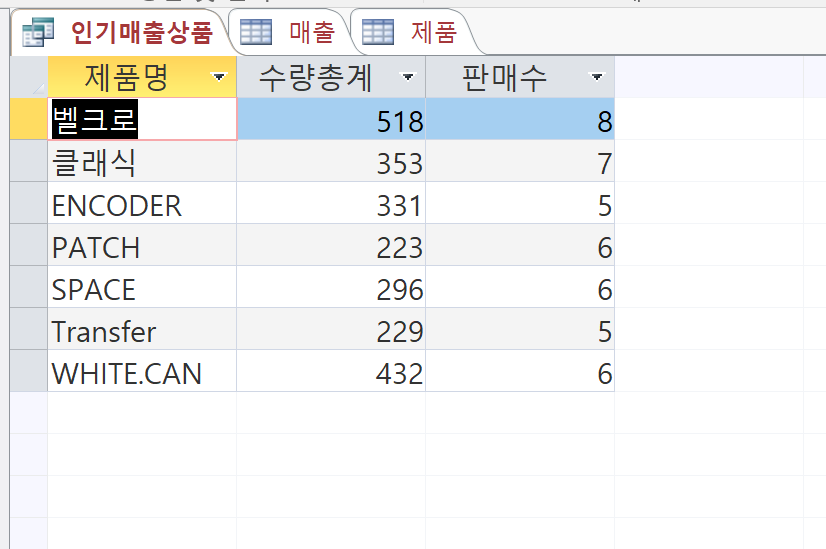The height and width of the screenshot is (549, 826).
Task: Switch to the 제품 tab
Action: [x=433, y=33]
